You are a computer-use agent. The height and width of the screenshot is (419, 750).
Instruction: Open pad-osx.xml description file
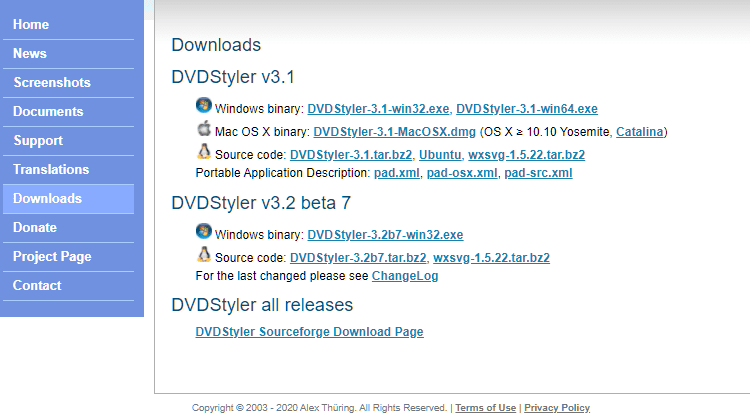[462, 173]
